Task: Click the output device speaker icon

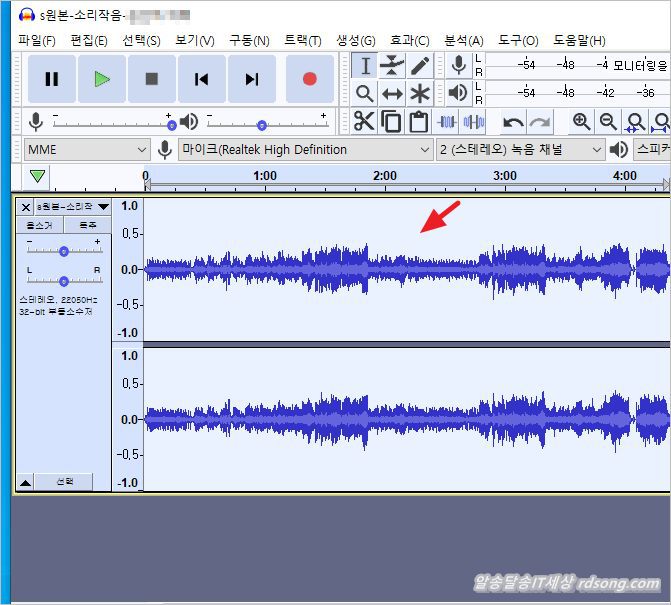Action: click(x=619, y=150)
